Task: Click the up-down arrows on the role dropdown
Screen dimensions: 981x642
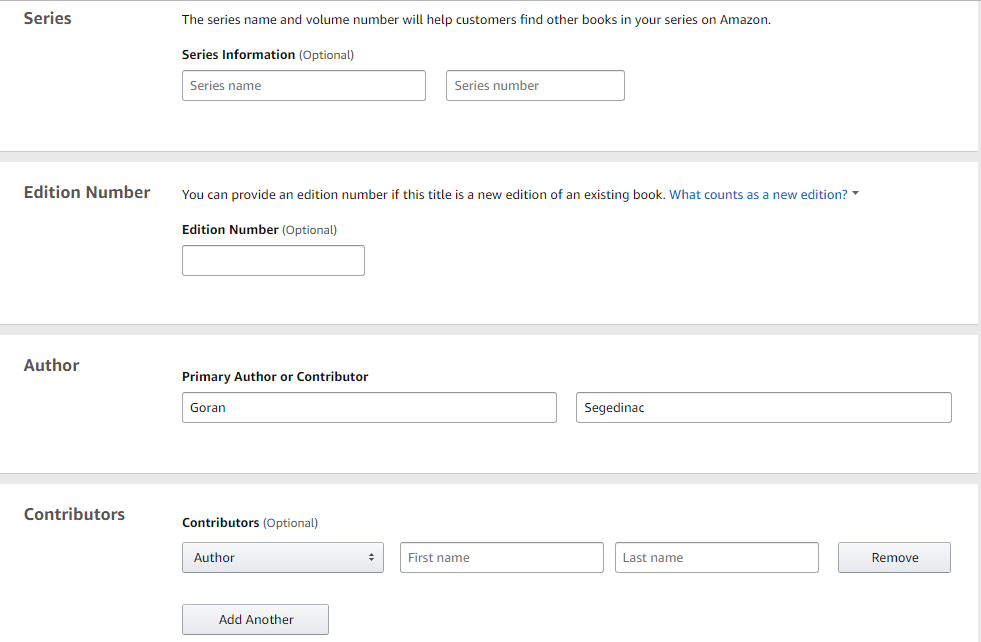Action: [x=371, y=558]
